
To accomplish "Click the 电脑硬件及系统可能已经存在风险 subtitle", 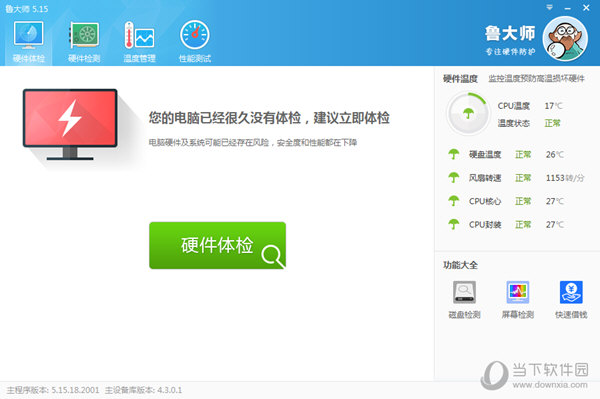I will (x=253, y=143).
